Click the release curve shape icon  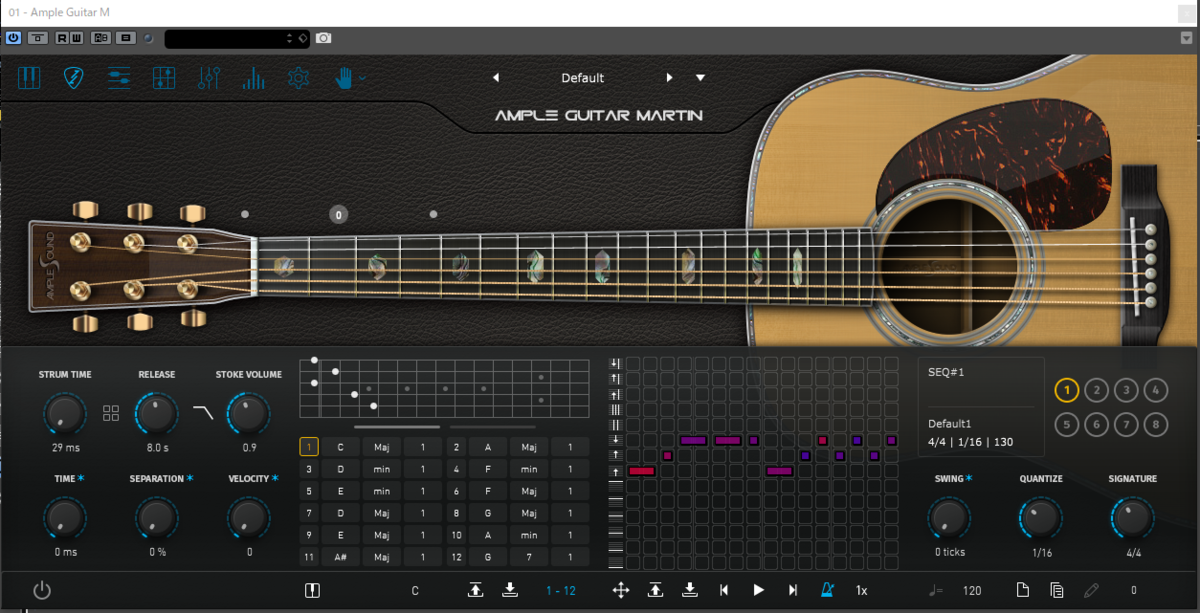click(x=203, y=412)
